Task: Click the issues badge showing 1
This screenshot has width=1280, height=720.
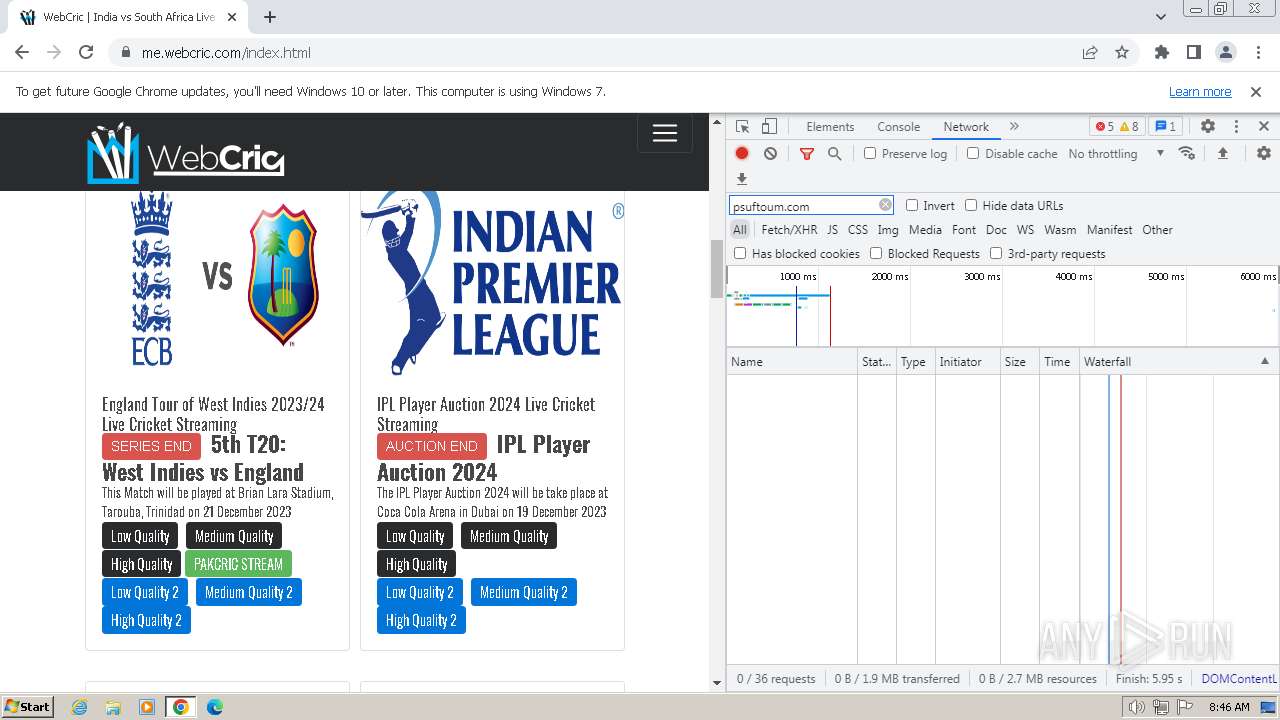Action: (1165, 127)
